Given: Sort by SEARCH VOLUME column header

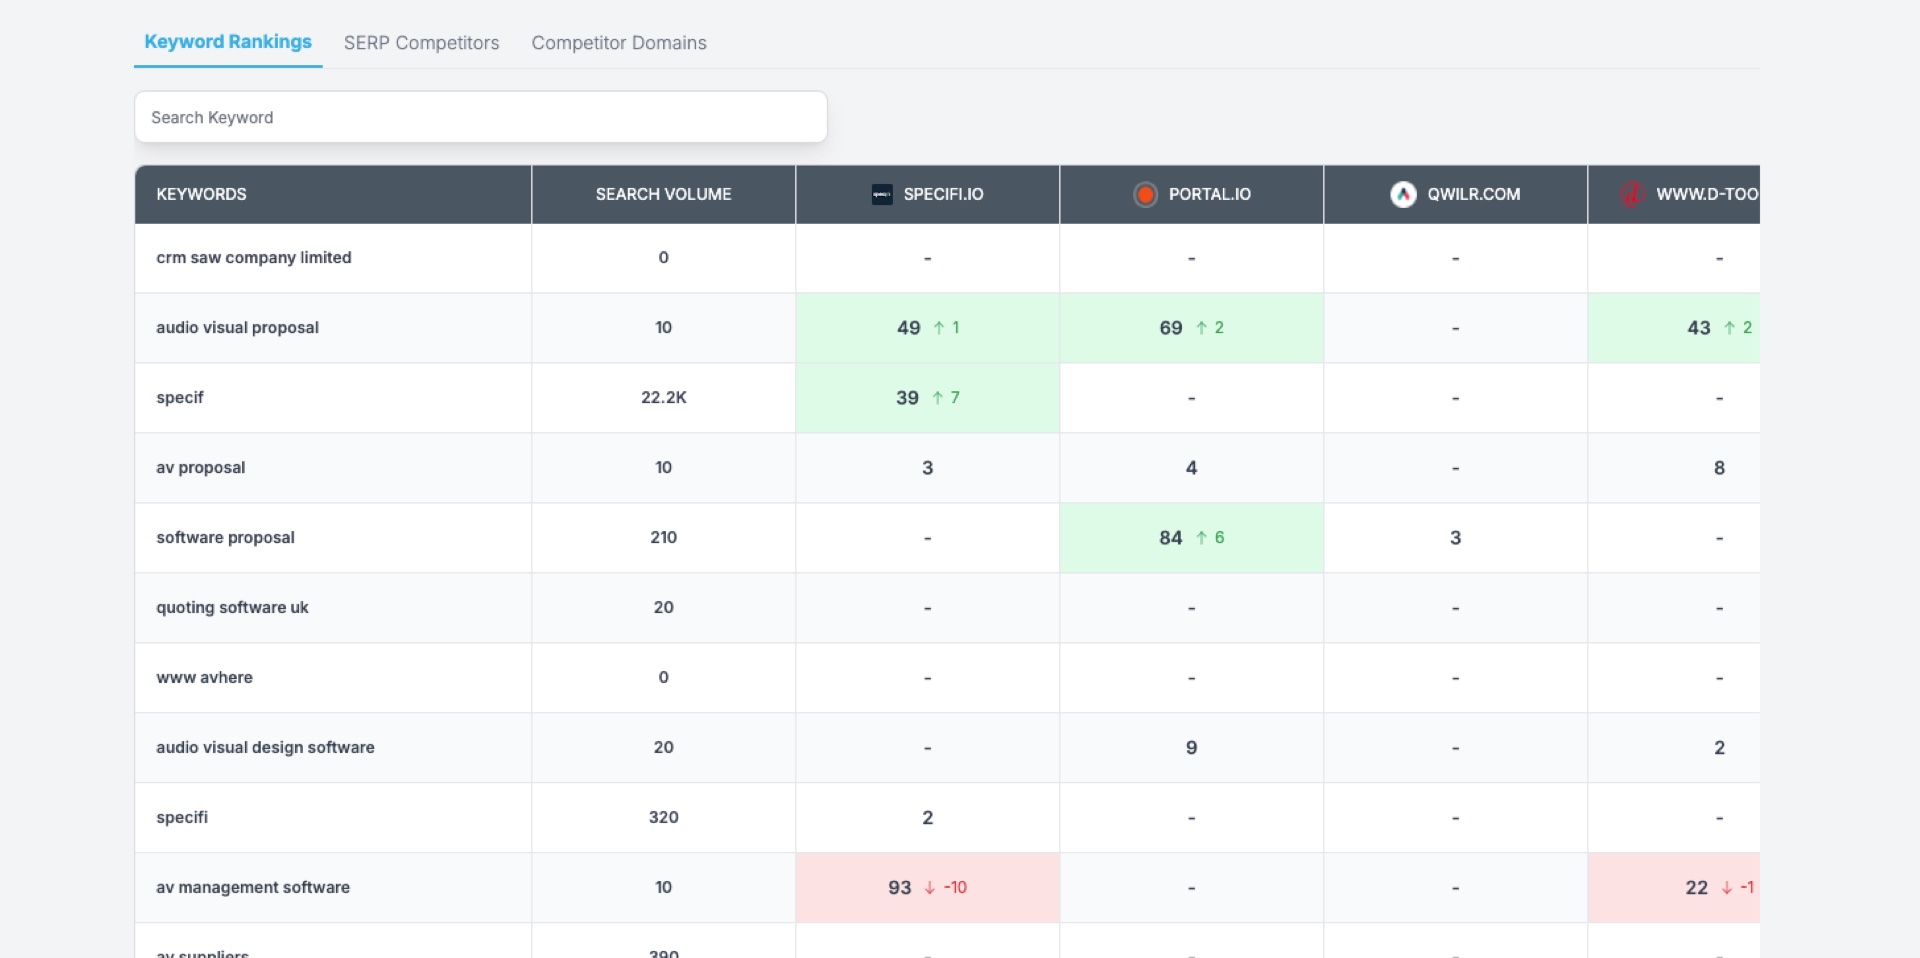Looking at the screenshot, I should point(663,194).
